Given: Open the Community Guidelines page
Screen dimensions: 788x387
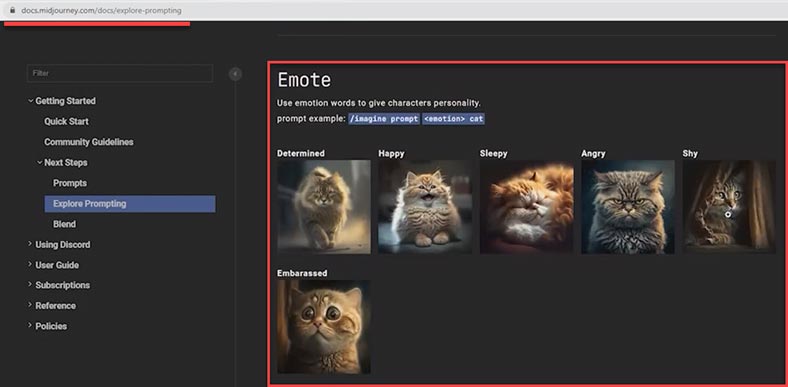Looking at the screenshot, I should (89, 142).
